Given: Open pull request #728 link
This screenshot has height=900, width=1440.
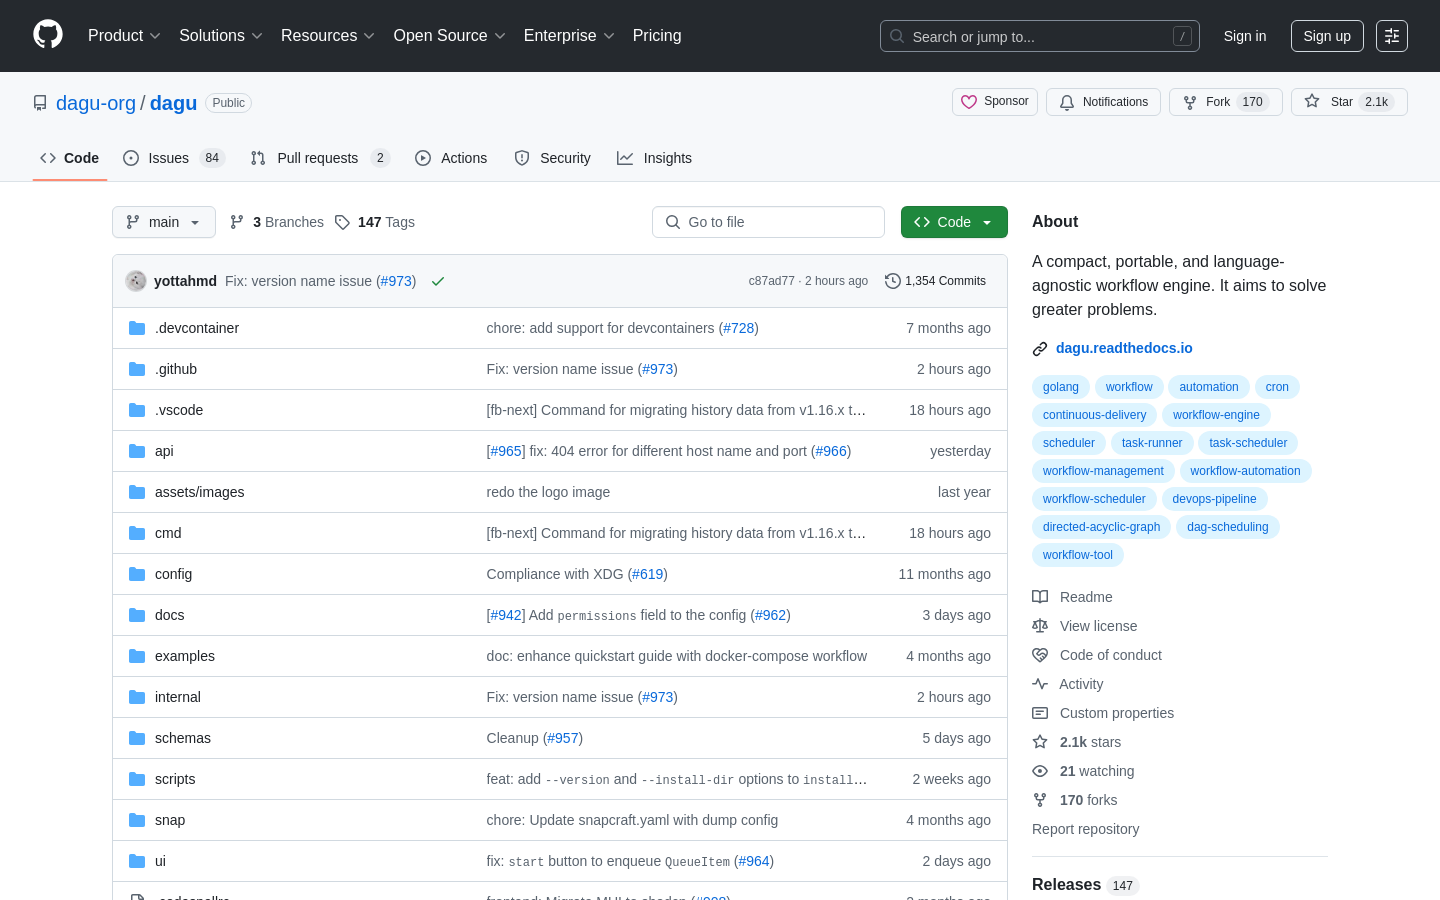Looking at the screenshot, I should [x=738, y=328].
